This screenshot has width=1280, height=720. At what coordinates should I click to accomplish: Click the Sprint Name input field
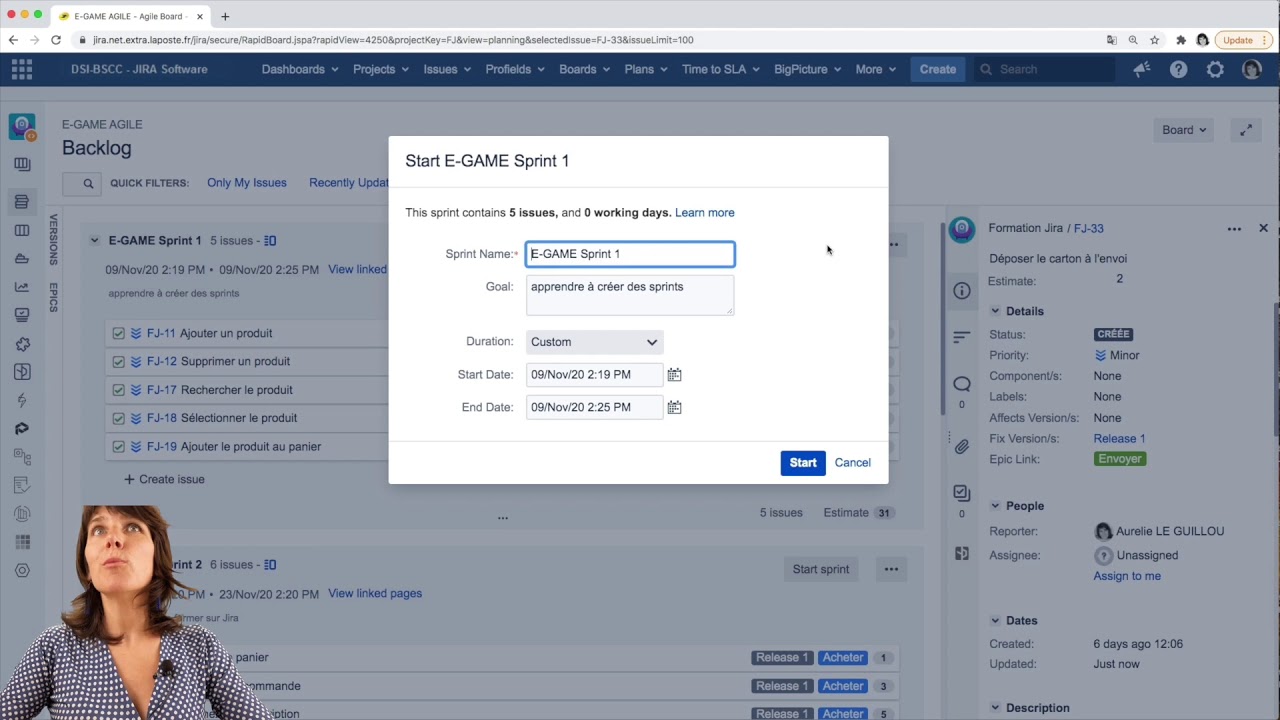tap(630, 254)
